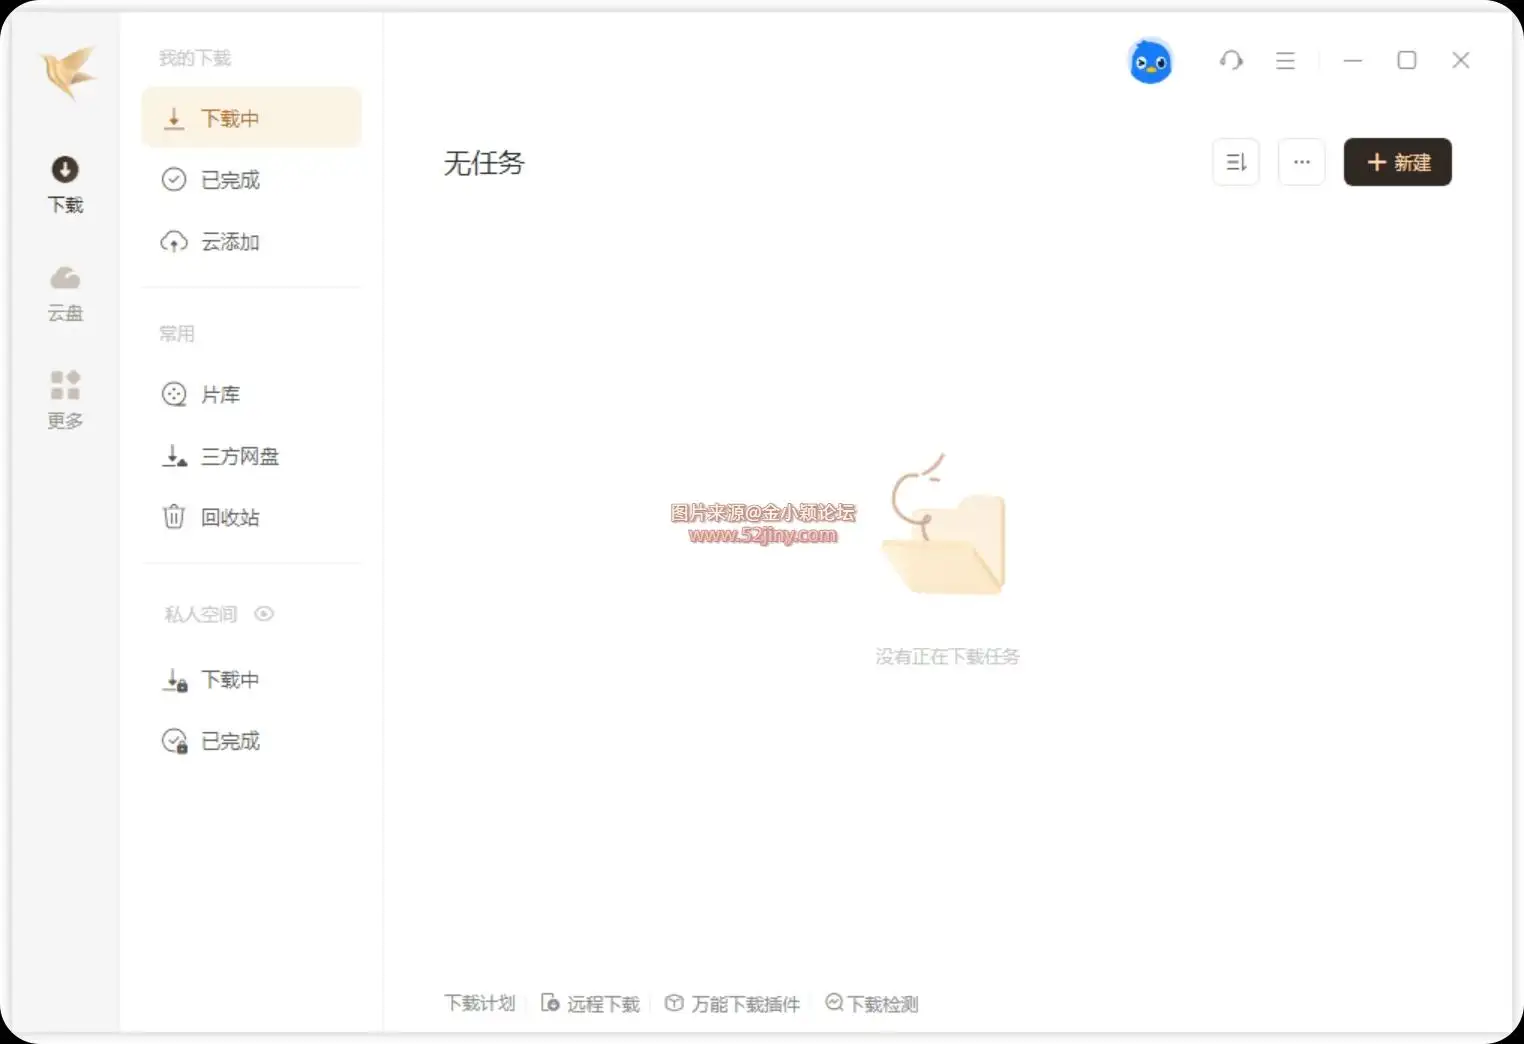The image size is (1524, 1044).
Task: Toggle 私人空间 visibility eye icon
Action: [264, 614]
